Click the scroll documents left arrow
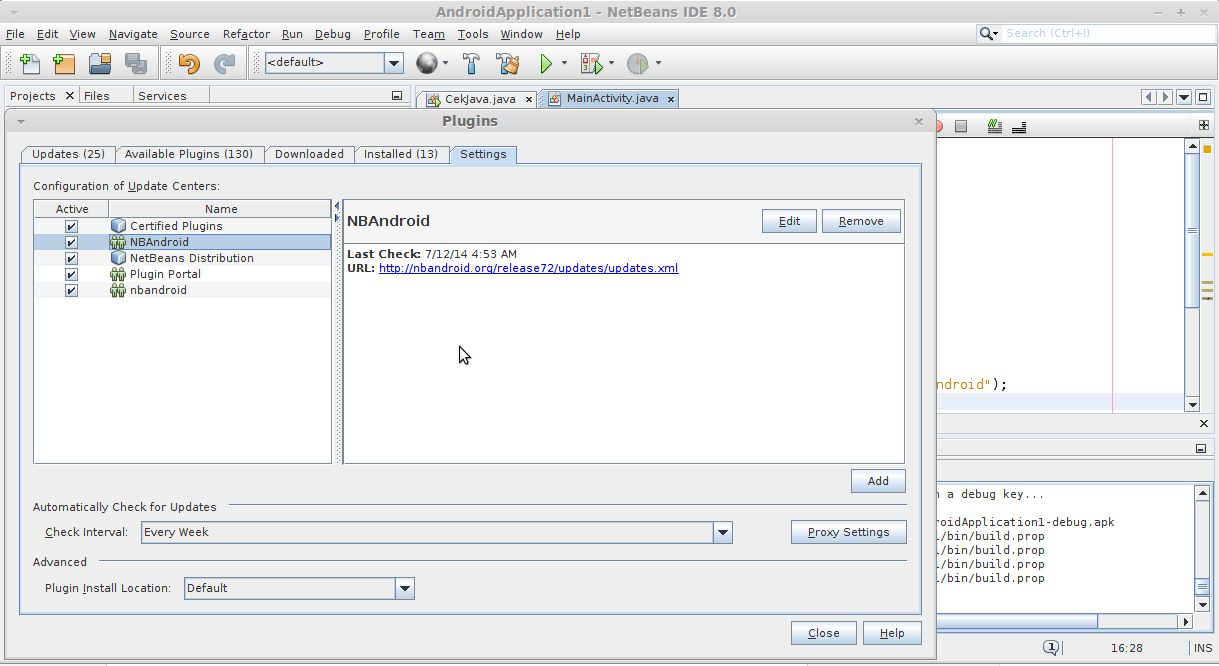1219x666 pixels. pyautogui.click(x=1150, y=97)
